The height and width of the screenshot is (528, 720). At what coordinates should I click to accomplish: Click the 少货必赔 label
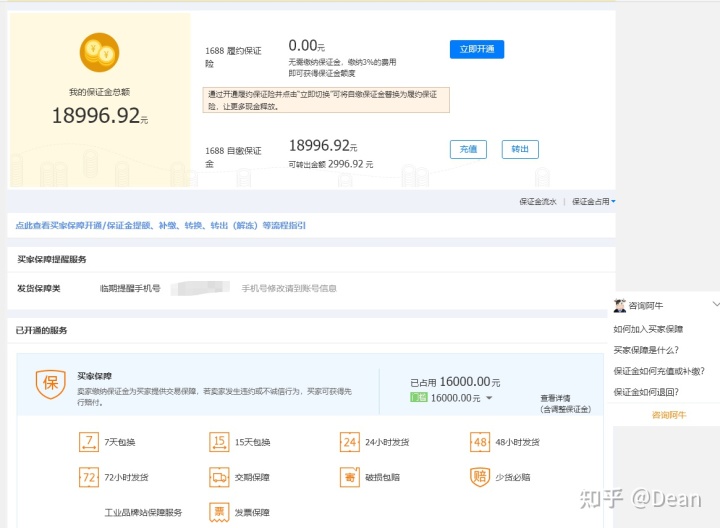pos(512,477)
